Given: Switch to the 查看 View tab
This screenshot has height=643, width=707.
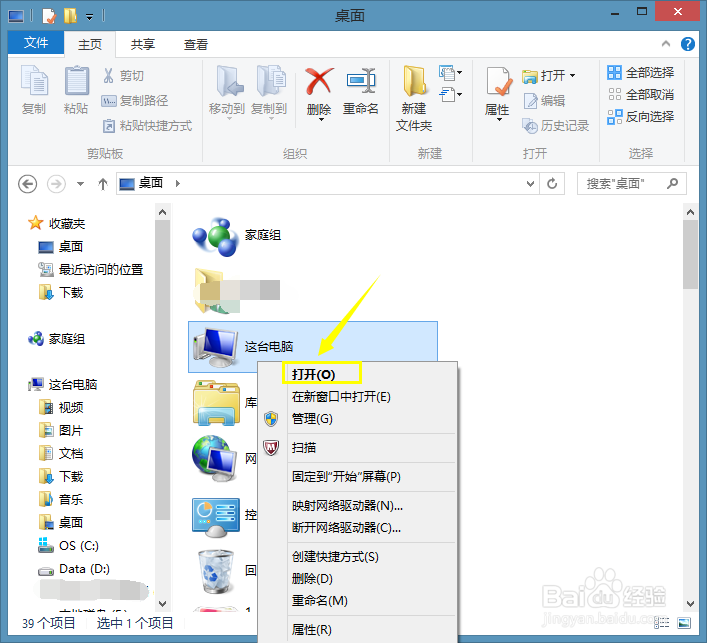Looking at the screenshot, I should coord(196,44).
